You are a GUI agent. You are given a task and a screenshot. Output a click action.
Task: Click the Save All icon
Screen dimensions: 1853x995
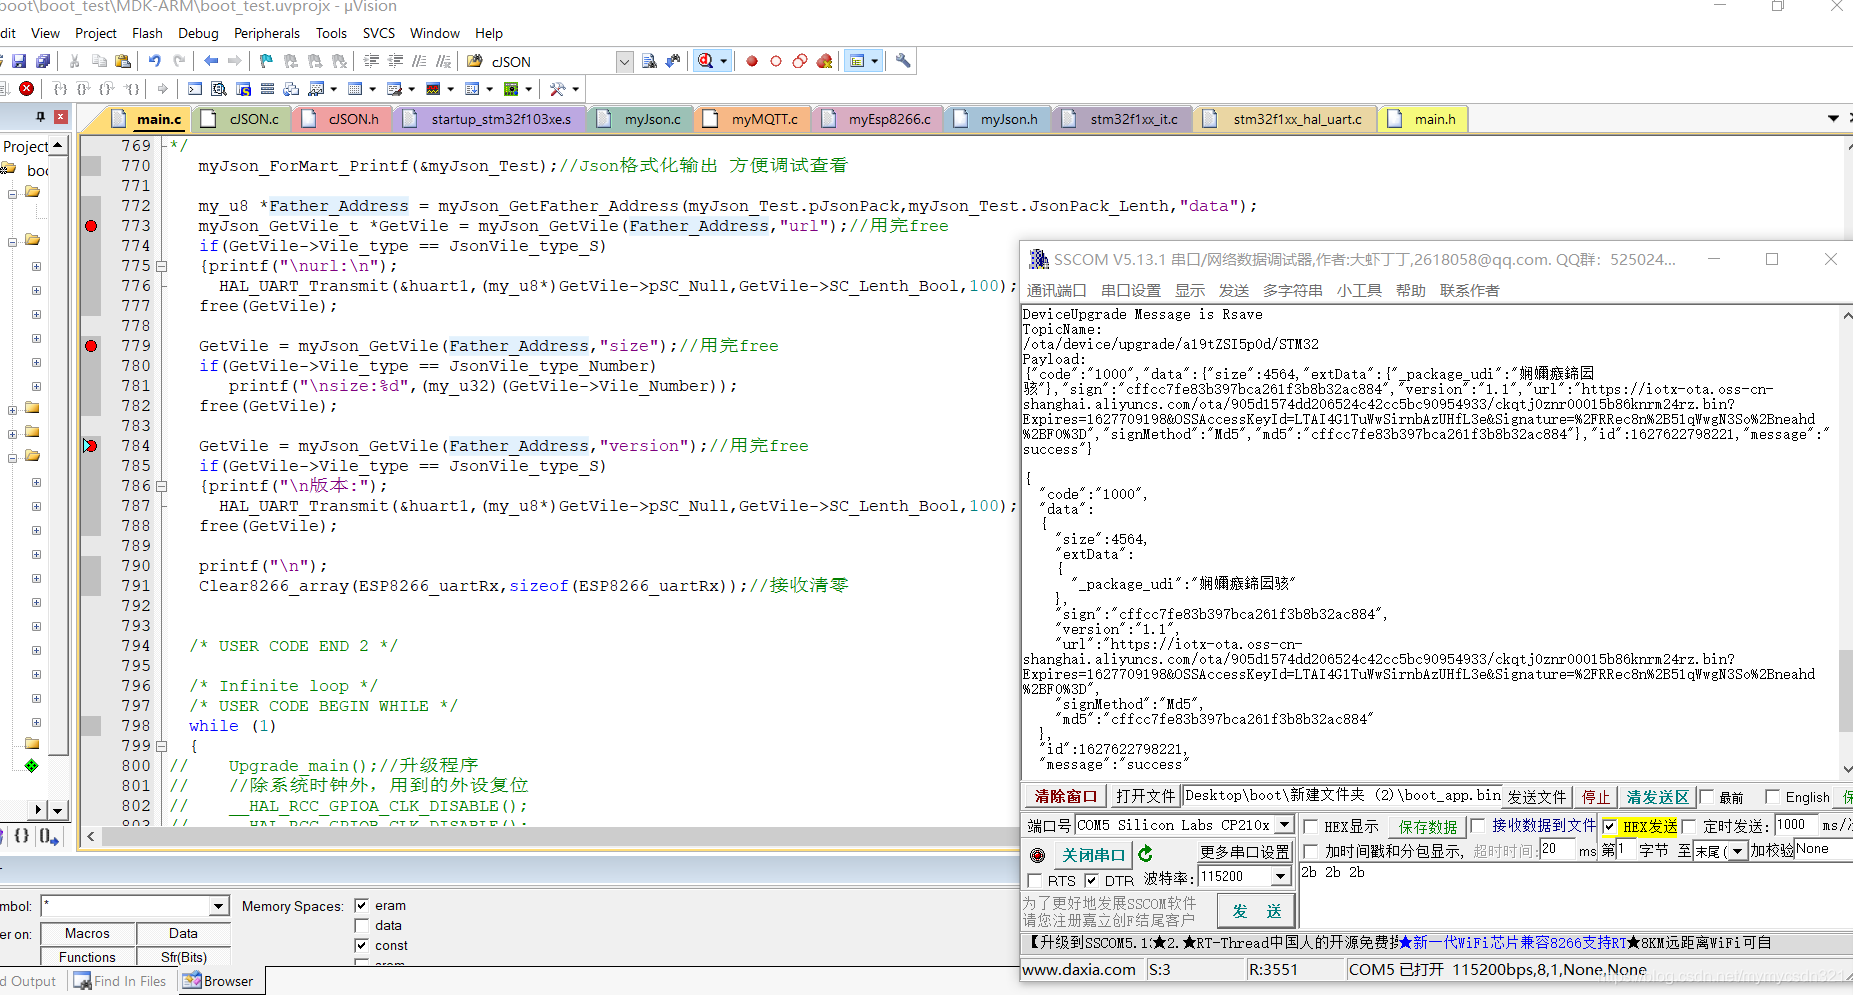click(43, 61)
